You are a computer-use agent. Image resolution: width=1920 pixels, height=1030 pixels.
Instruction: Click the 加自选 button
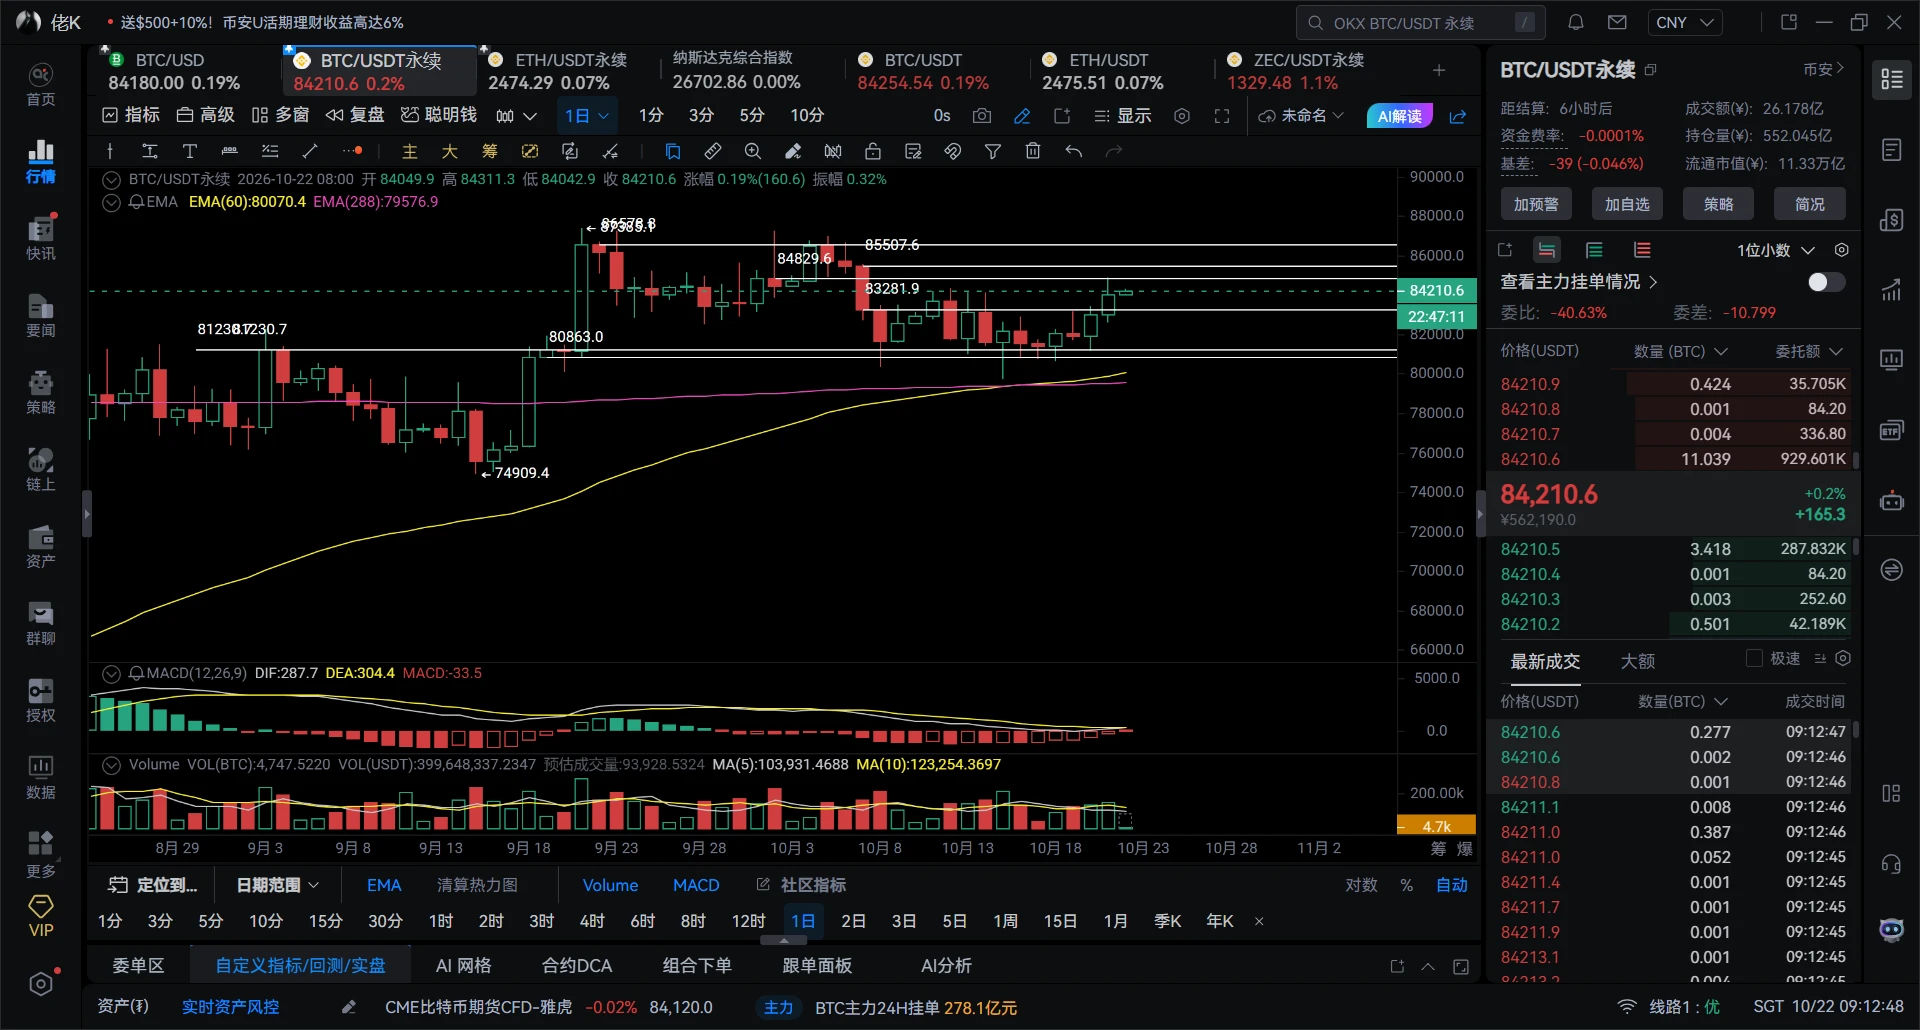(x=1627, y=204)
